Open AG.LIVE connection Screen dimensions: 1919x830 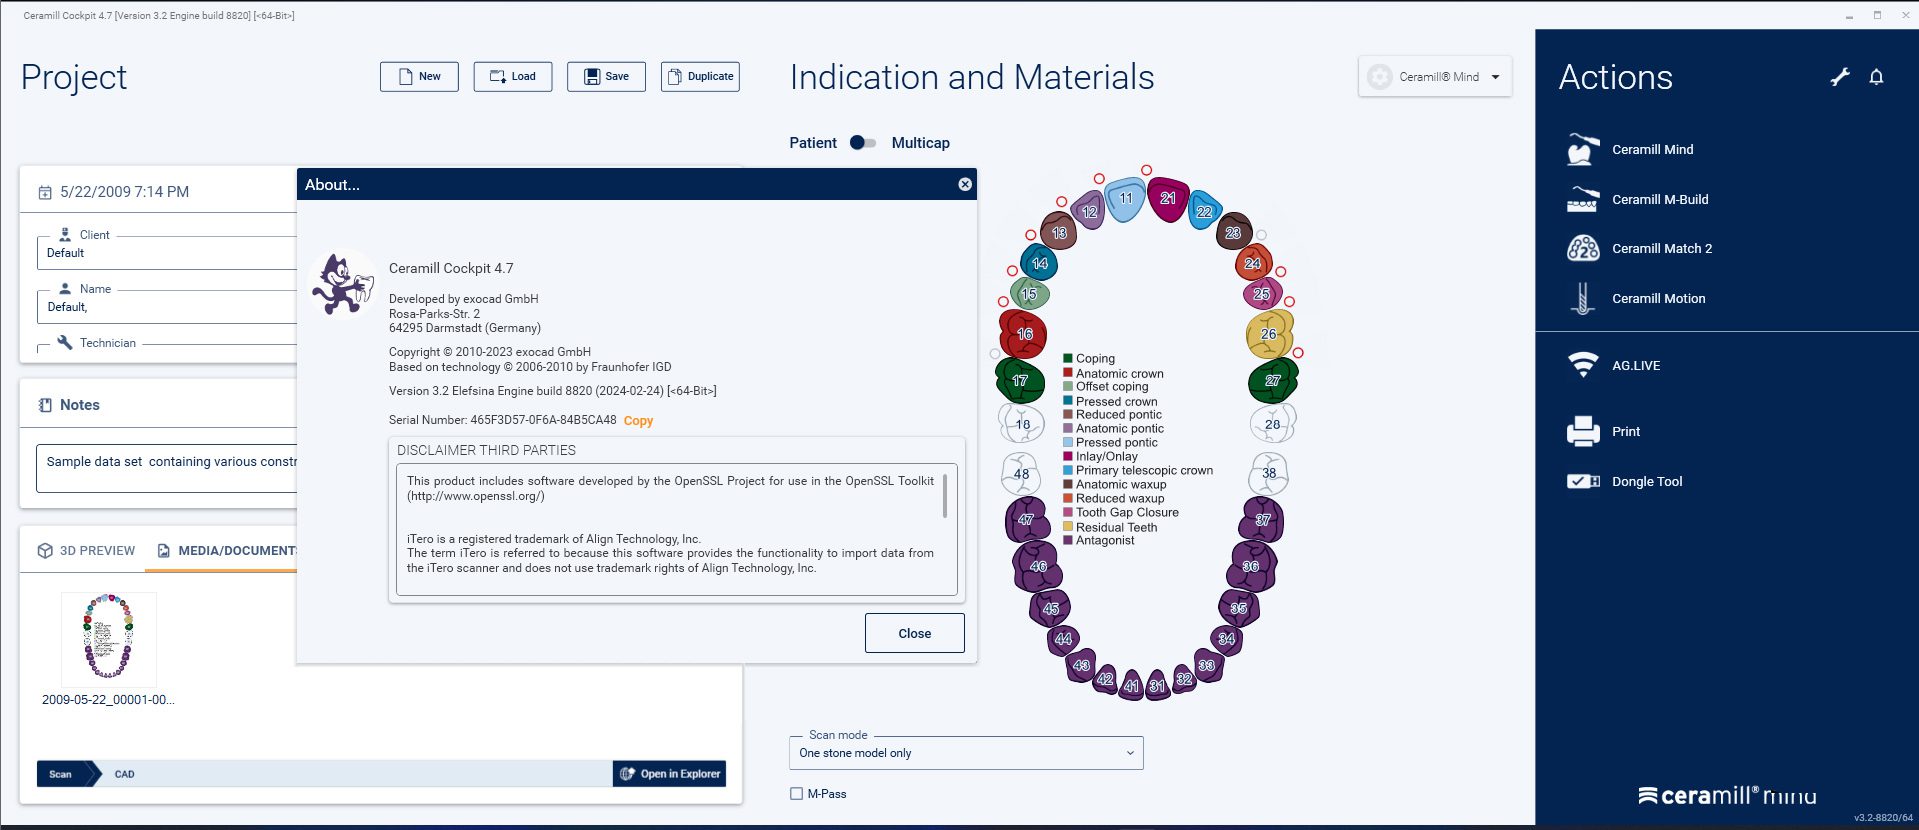coord(1635,366)
